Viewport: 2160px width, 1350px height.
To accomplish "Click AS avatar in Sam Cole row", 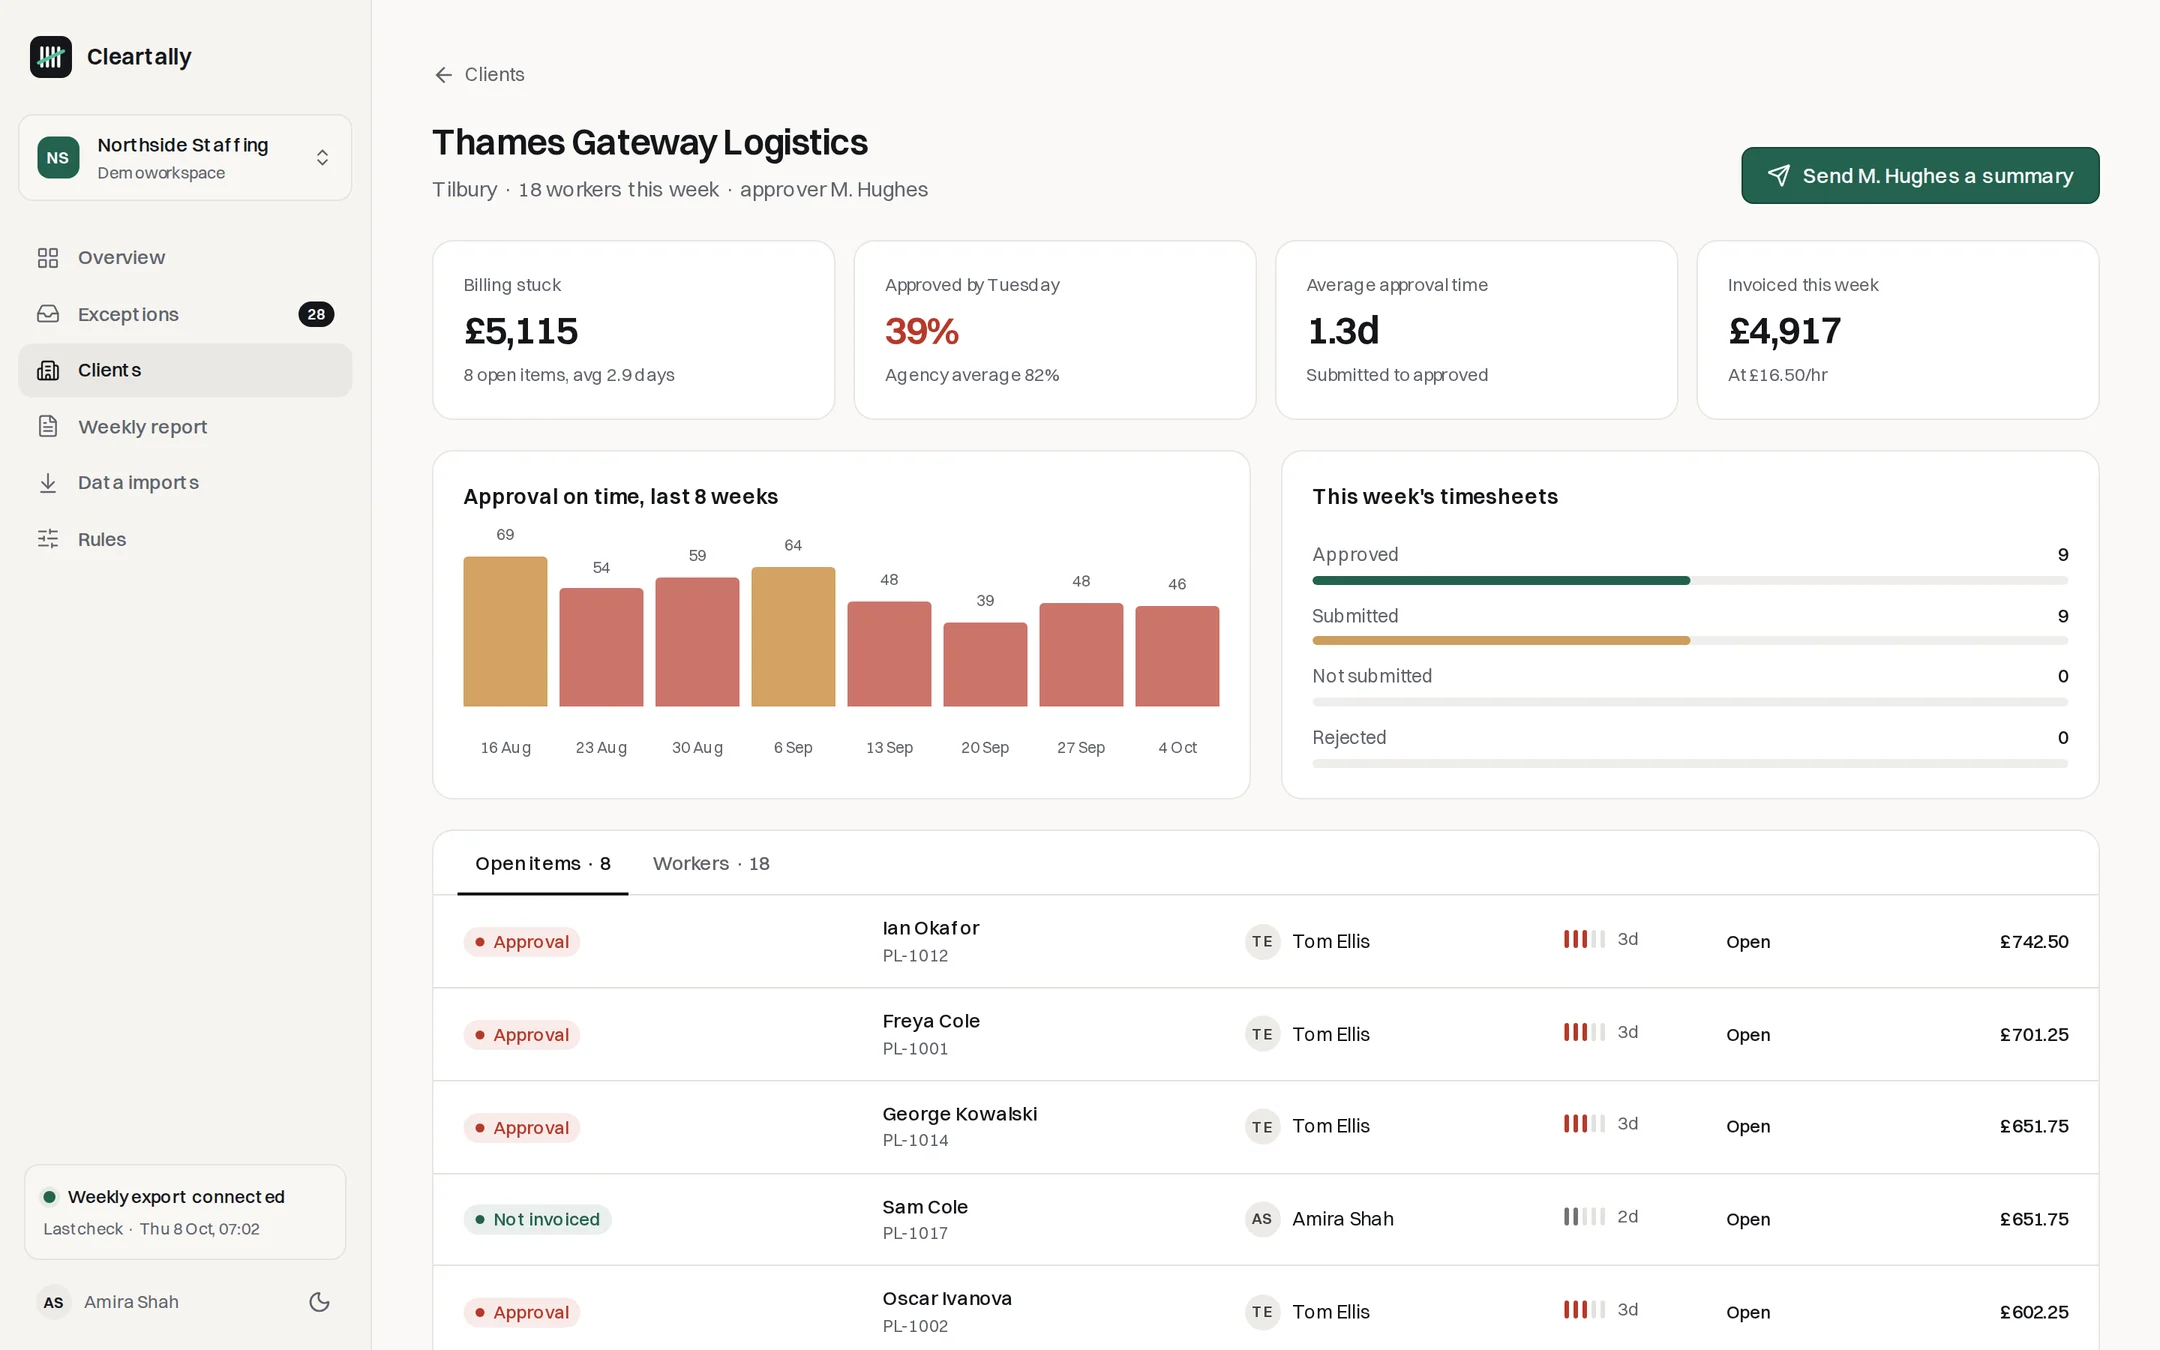I will [x=1262, y=1219].
